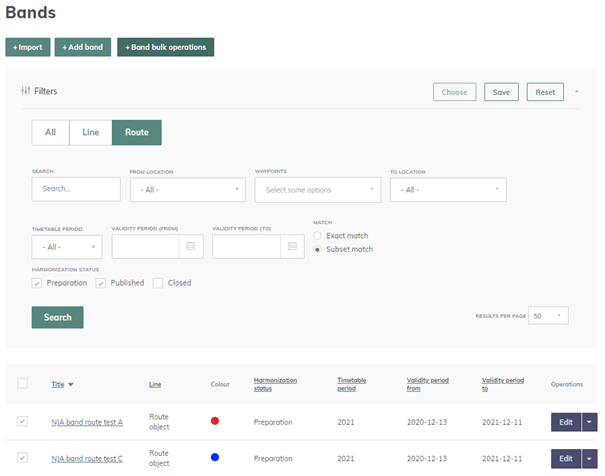Image resolution: width=605 pixels, height=476 pixels.
Task: Click the green Search button
Action: pyautogui.click(x=57, y=317)
